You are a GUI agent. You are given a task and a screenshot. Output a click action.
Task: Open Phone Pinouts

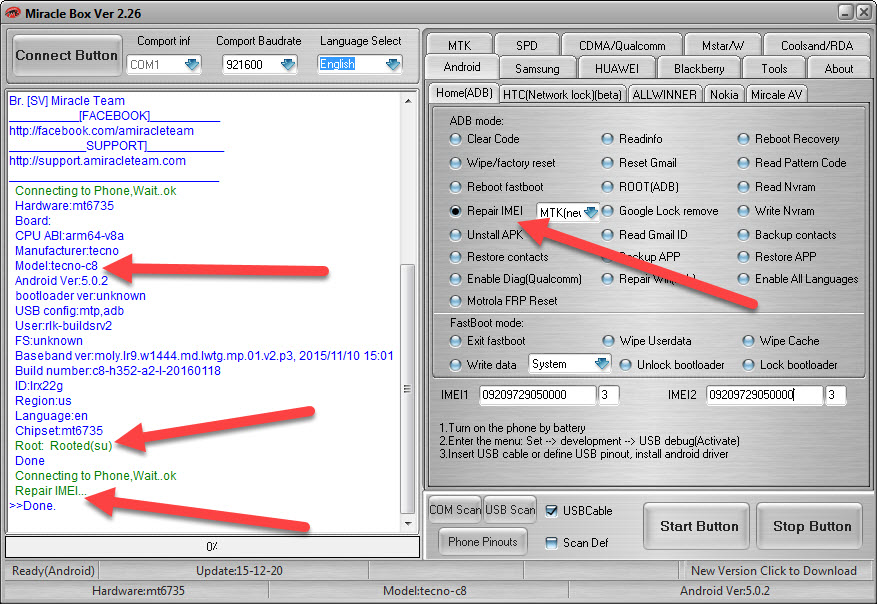pos(483,541)
